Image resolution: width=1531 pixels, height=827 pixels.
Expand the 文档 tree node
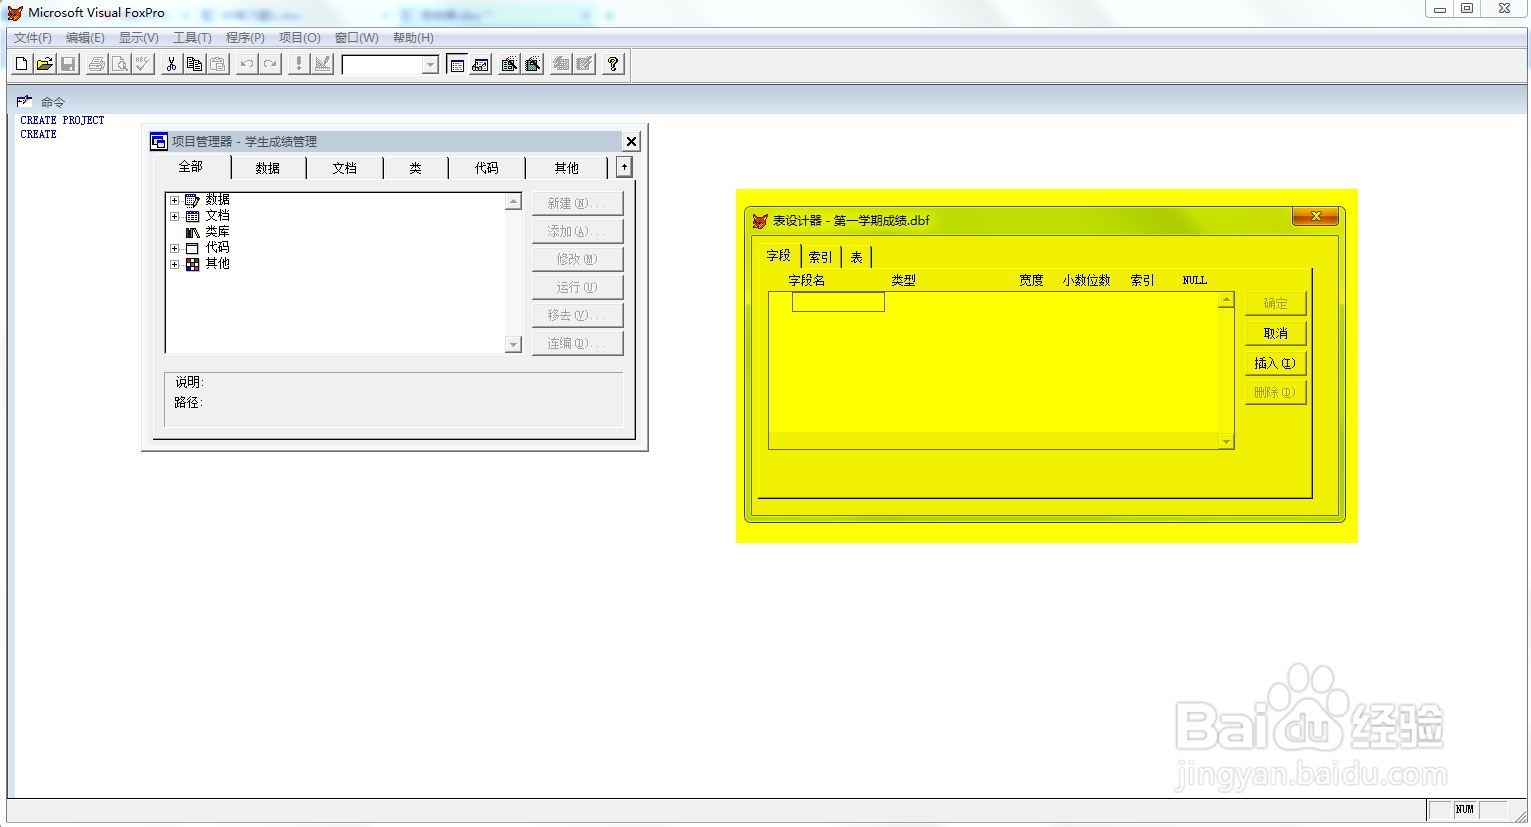(174, 216)
